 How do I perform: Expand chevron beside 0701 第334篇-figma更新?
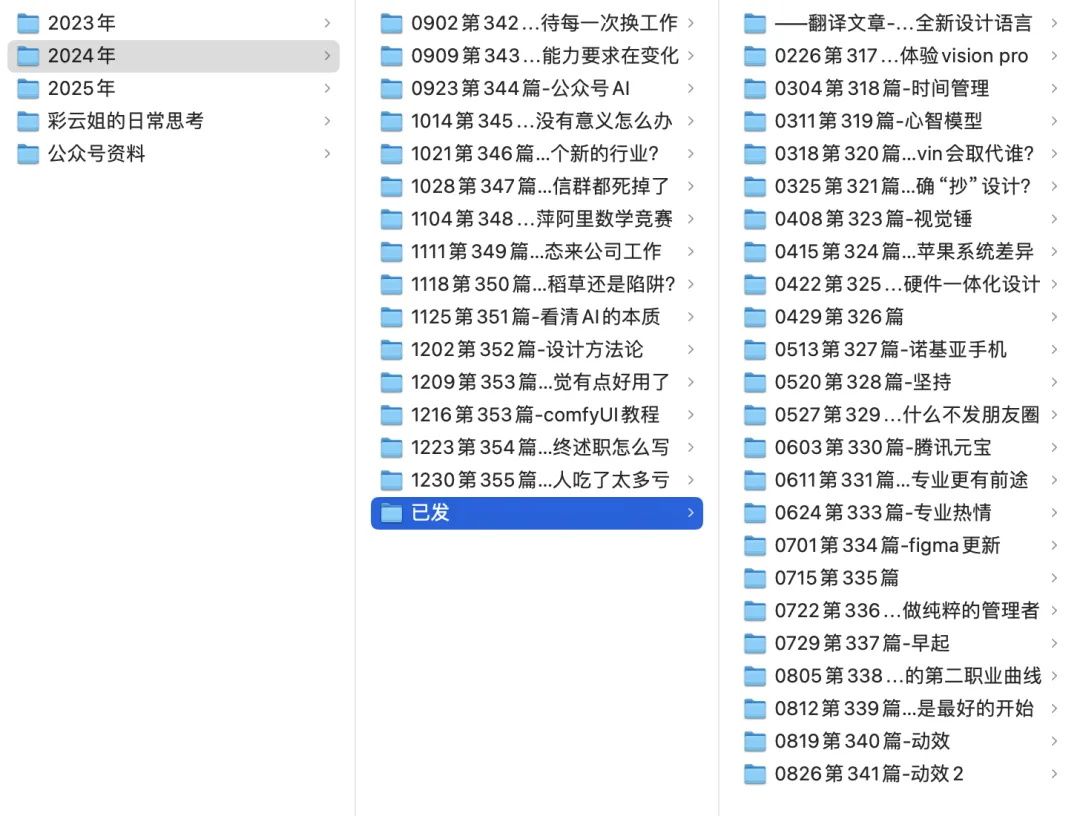[1053, 546]
